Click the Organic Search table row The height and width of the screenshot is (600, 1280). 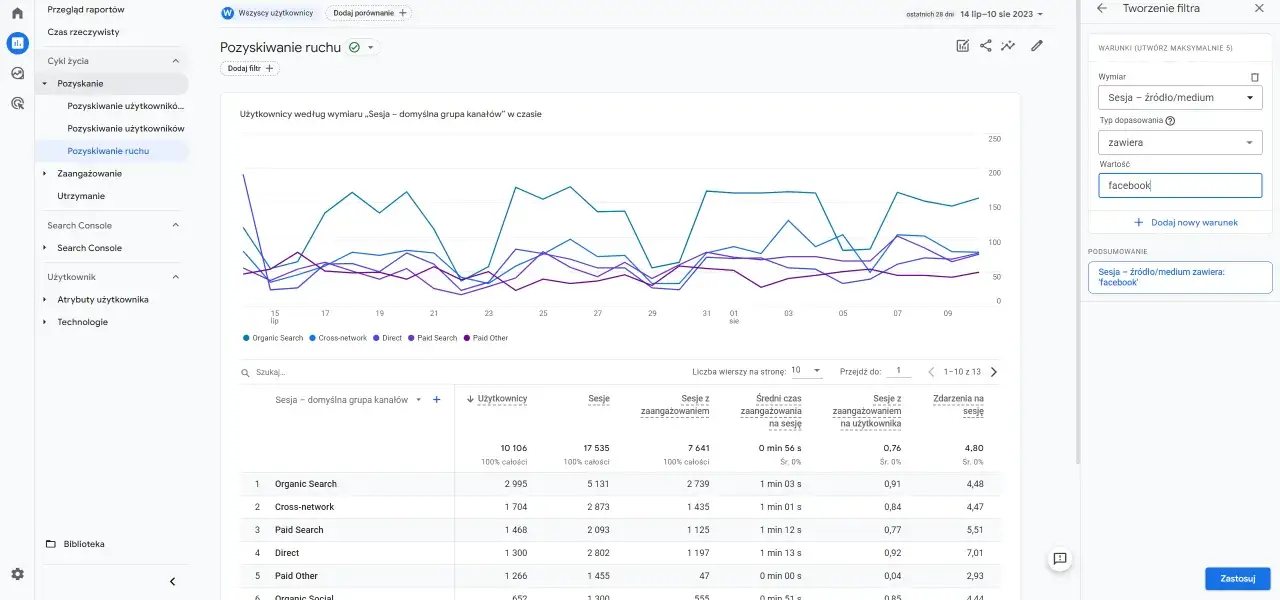coord(620,484)
